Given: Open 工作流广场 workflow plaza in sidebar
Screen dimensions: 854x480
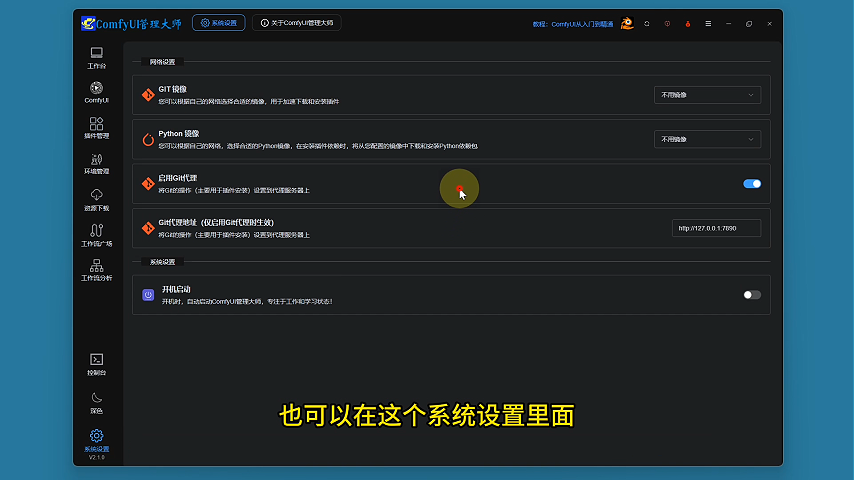Looking at the screenshot, I should pos(96,235).
